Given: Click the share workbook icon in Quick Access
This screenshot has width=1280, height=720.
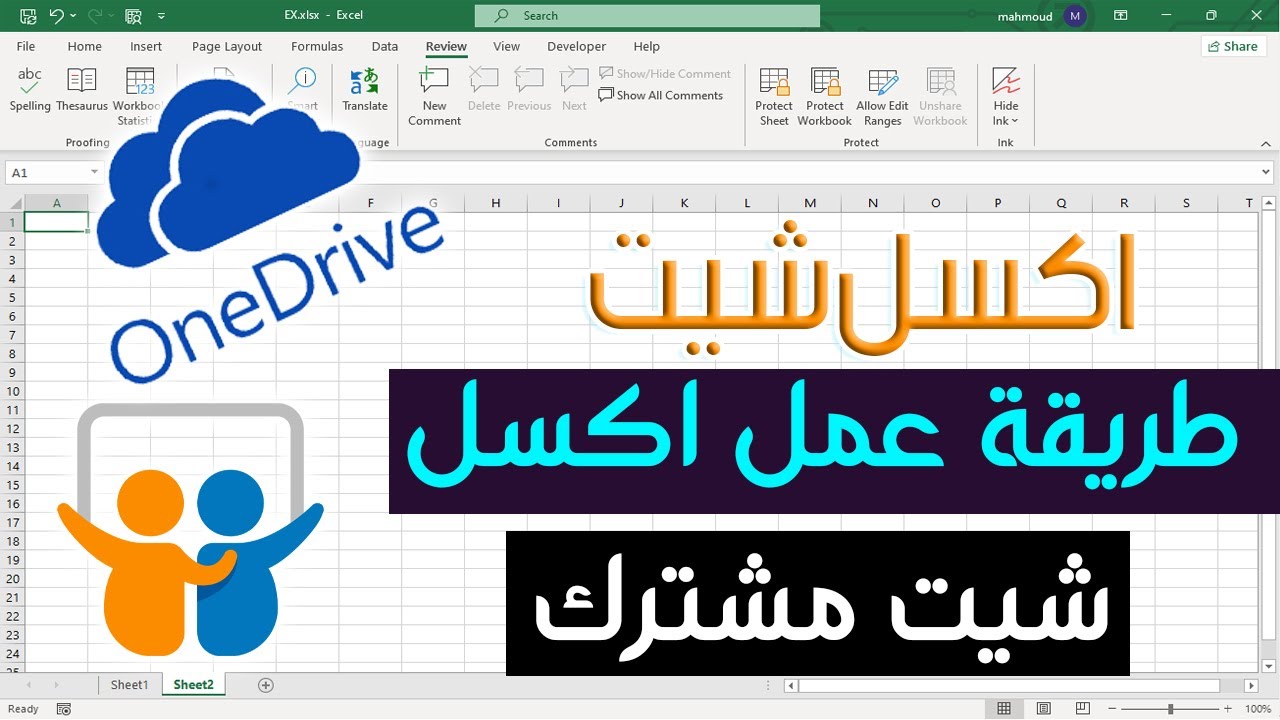Looking at the screenshot, I should pyautogui.click(x=133, y=16).
